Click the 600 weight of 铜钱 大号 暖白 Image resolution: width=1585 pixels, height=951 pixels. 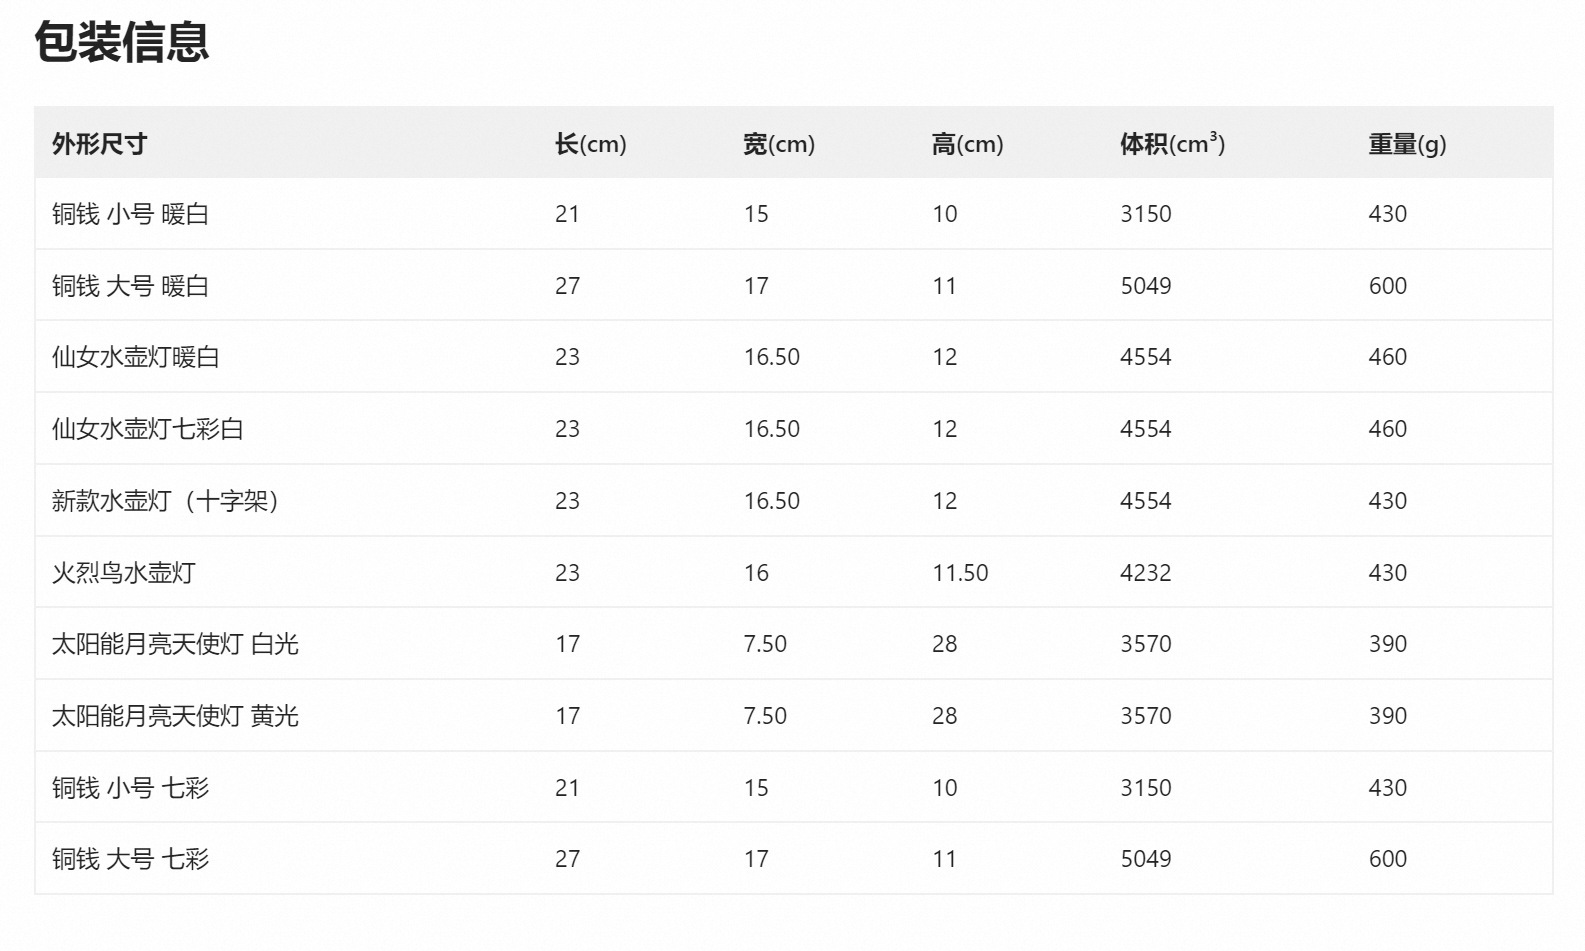pyautogui.click(x=1387, y=286)
